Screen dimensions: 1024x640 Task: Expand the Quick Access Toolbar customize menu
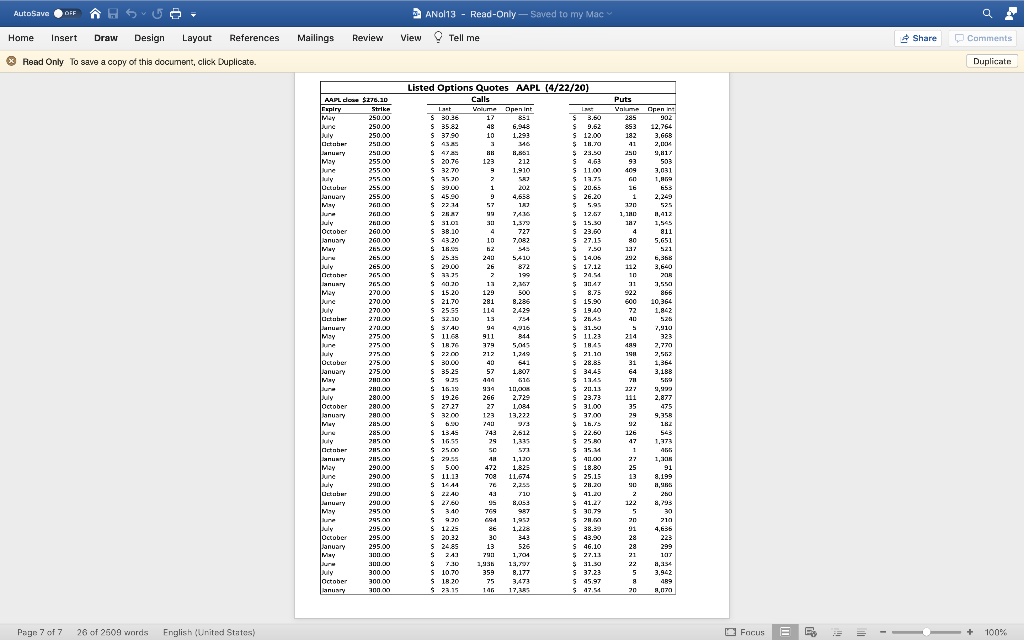tap(194, 13)
